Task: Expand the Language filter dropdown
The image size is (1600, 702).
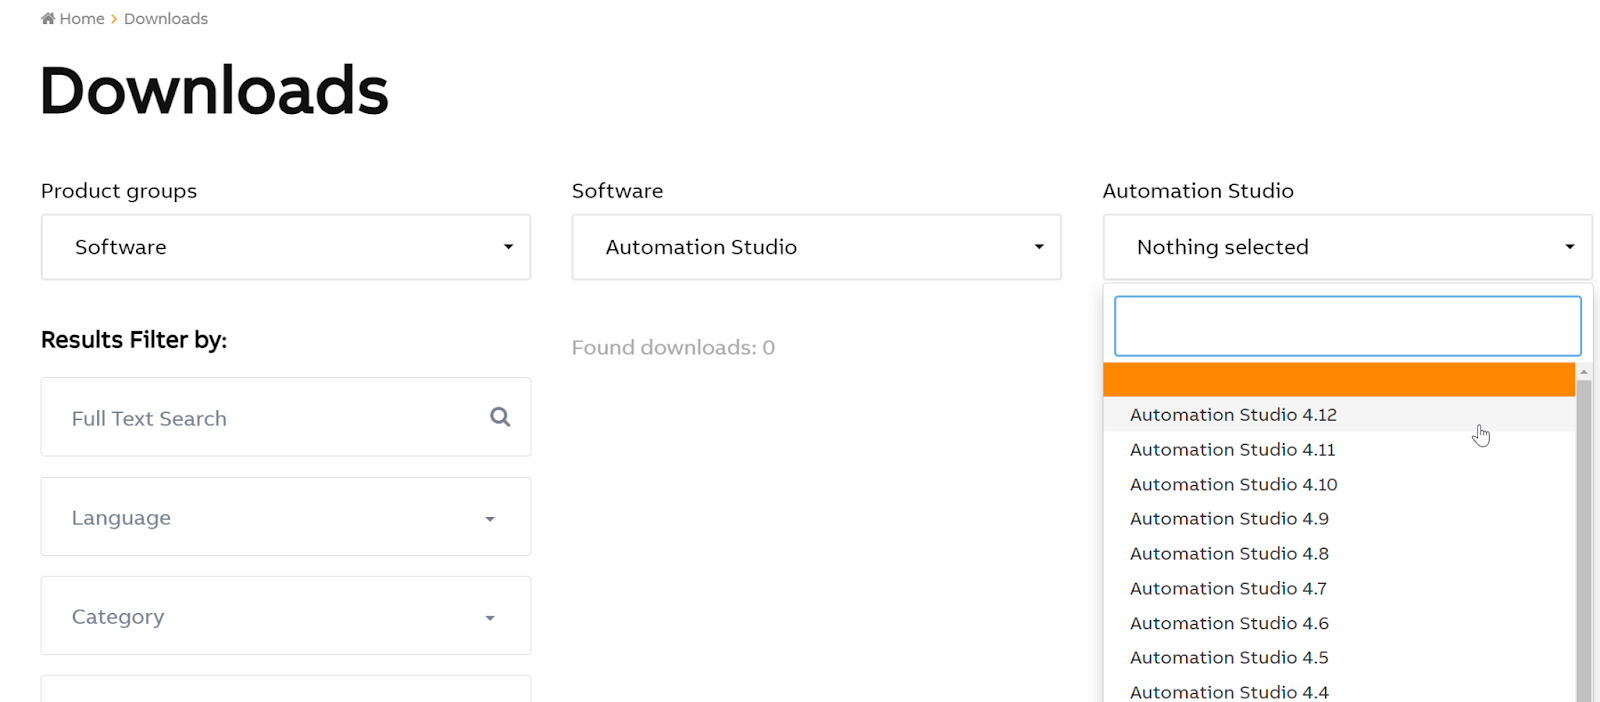Action: pyautogui.click(x=286, y=517)
